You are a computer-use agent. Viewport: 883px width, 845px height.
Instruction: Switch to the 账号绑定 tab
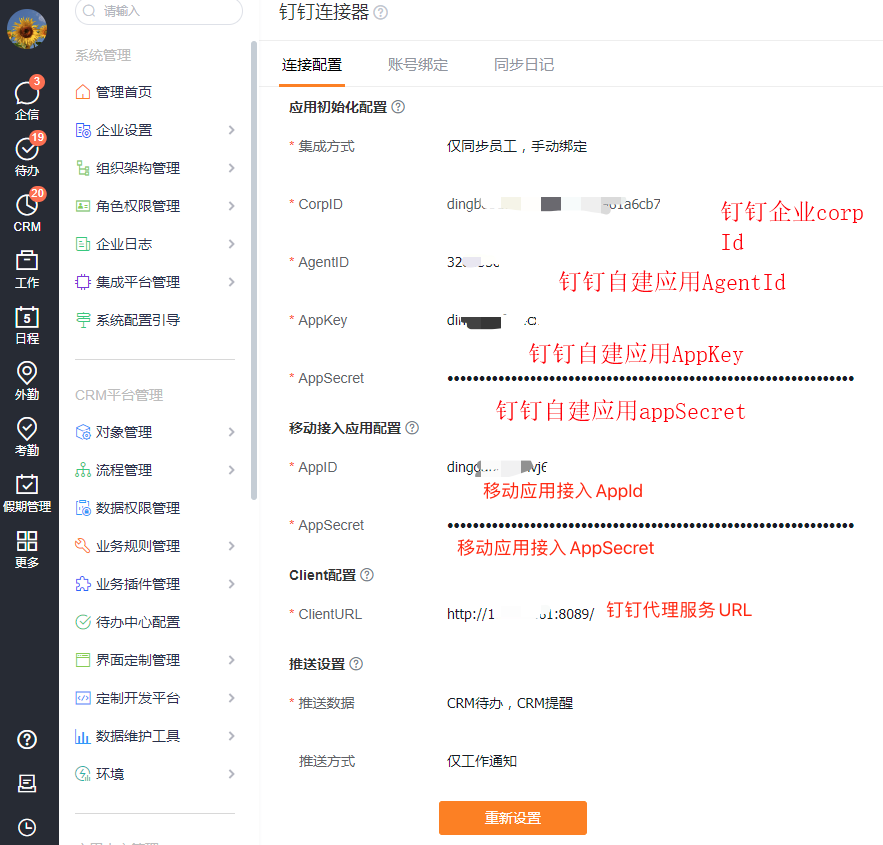pos(418,65)
